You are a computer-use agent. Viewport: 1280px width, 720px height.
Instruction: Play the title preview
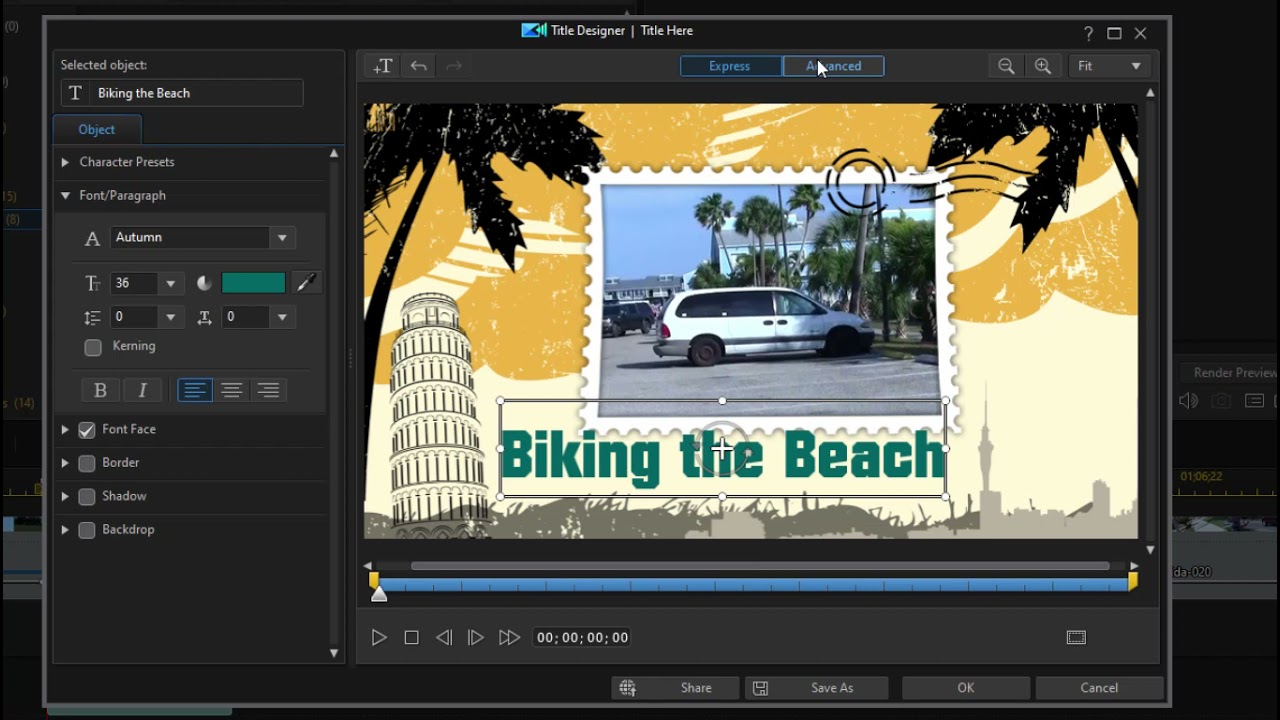[379, 638]
